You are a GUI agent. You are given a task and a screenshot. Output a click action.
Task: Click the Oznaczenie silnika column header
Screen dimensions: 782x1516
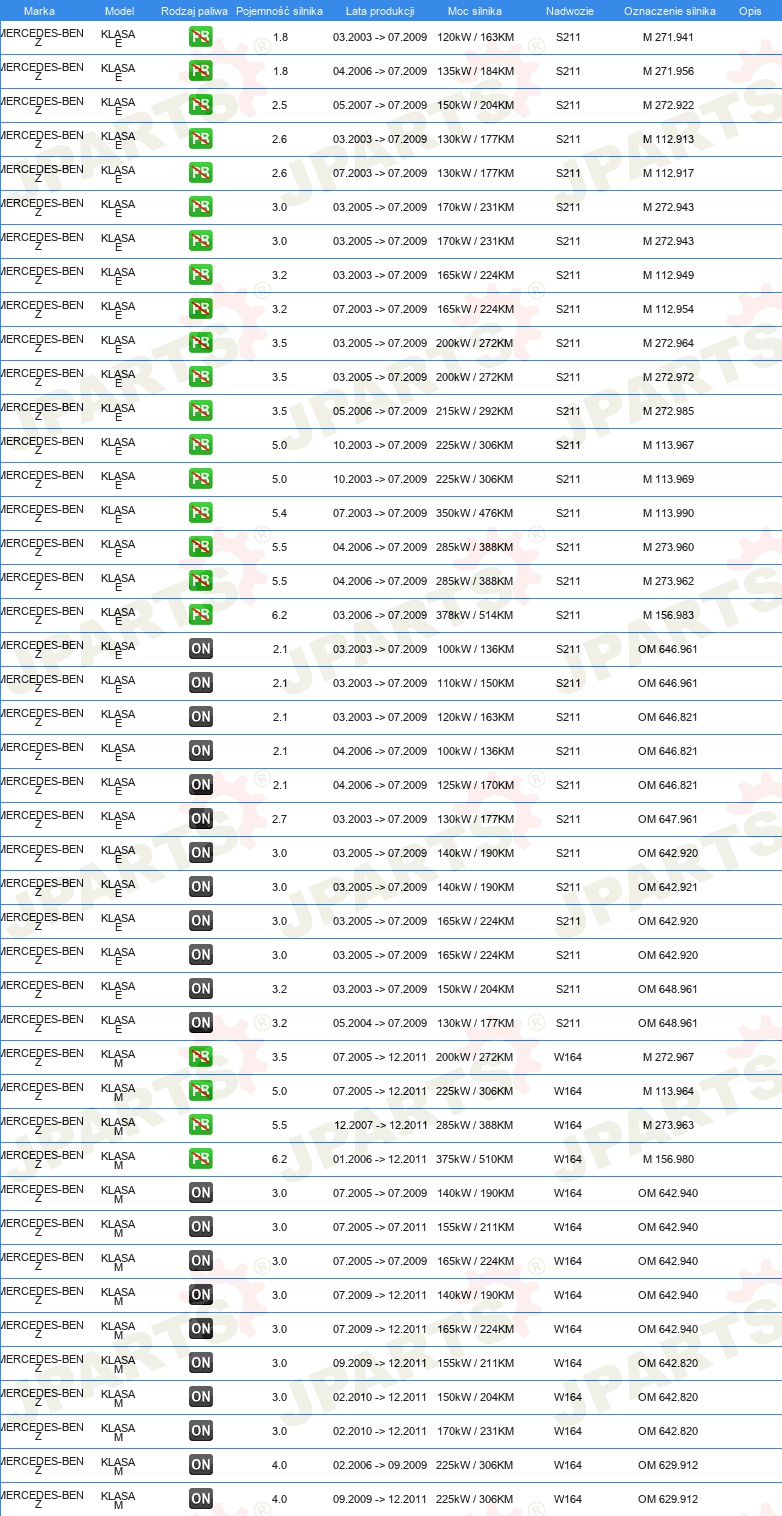[669, 11]
